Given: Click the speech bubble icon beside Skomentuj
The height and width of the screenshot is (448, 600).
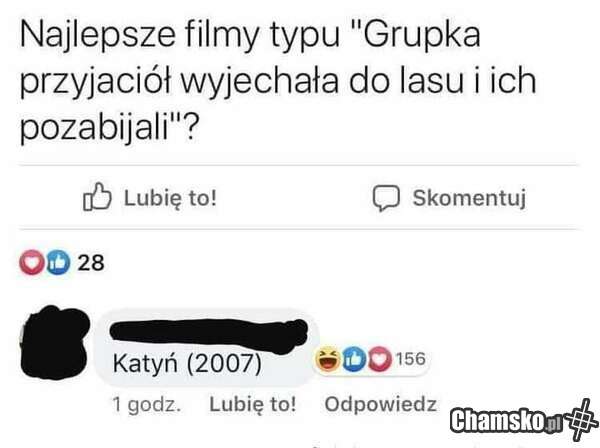Looking at the screenshot, I should coord(386,198).
